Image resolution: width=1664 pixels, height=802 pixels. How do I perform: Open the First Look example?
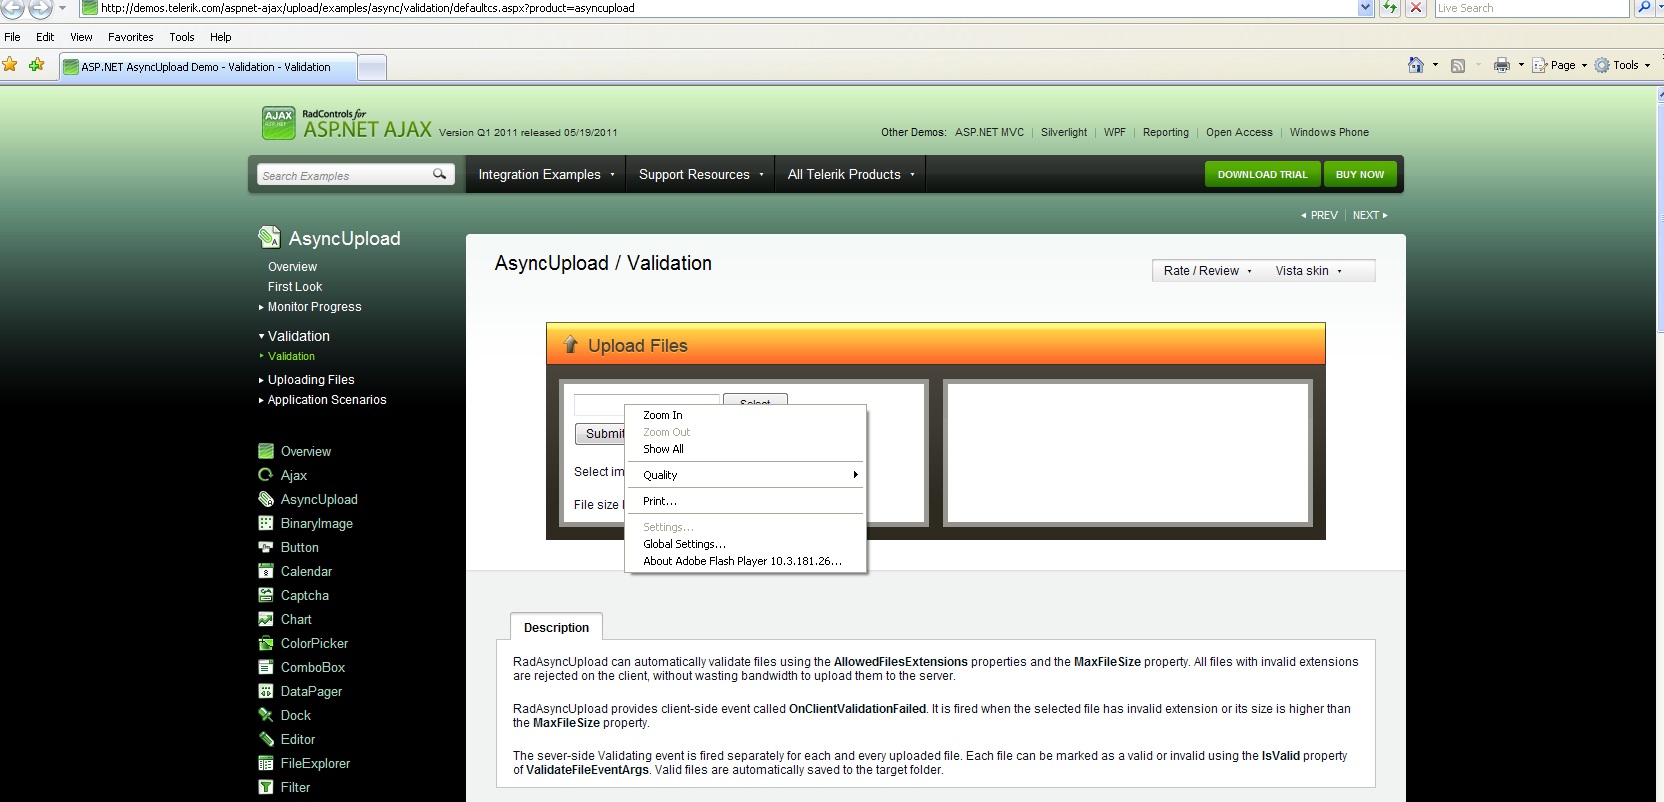click(295, 287)
